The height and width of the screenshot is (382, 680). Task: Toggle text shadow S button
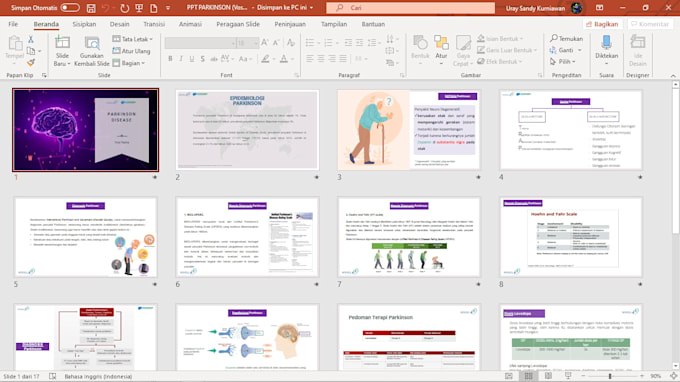point(203,59)
